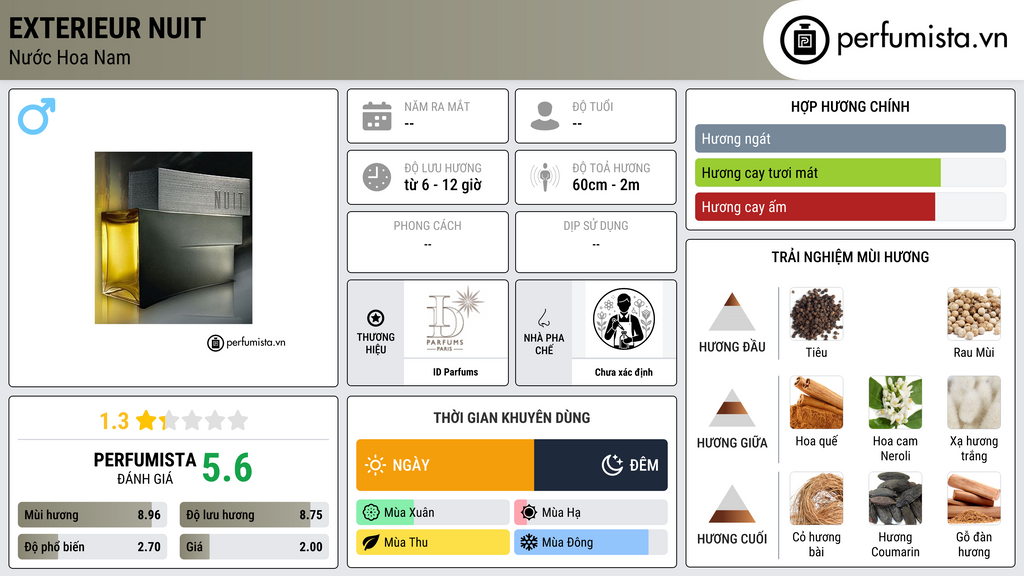Viewport: 1024px width, 576px height.
Task: Click the DỊP SỬ DỤNG occasion box
Action: click(x=596, y=242)
